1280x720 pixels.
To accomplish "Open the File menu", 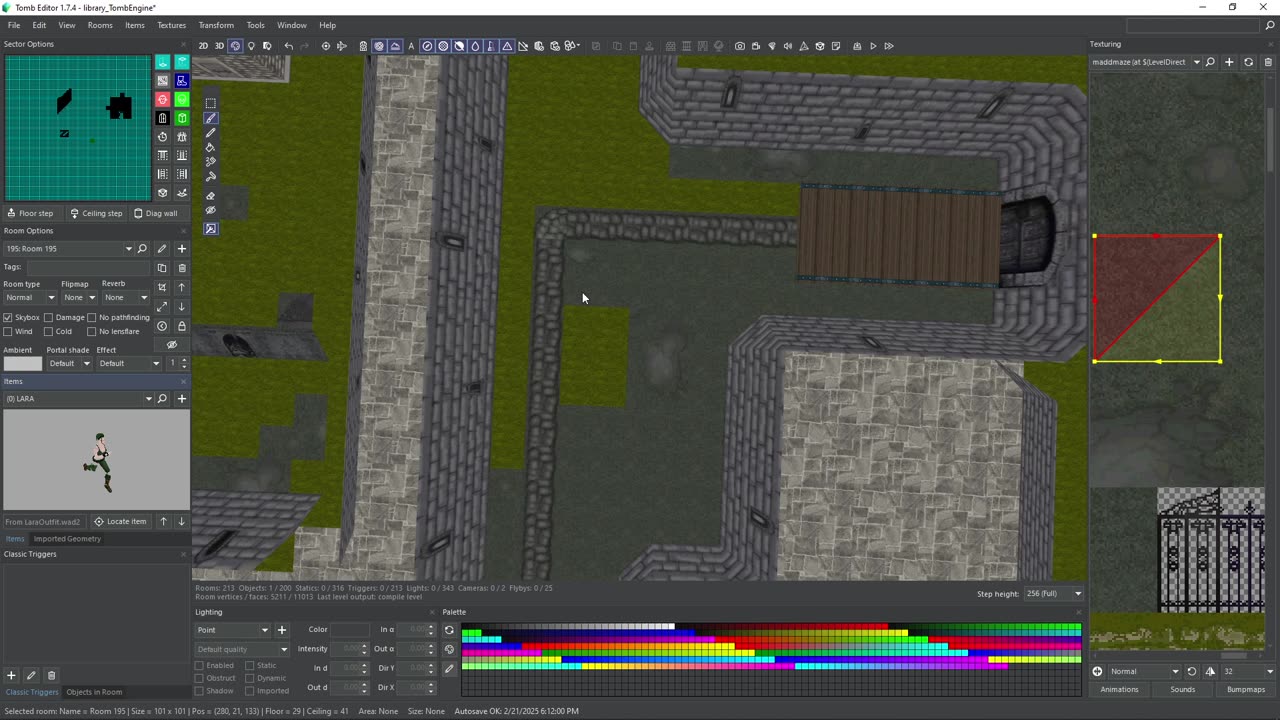I will [x=14, y=25].
